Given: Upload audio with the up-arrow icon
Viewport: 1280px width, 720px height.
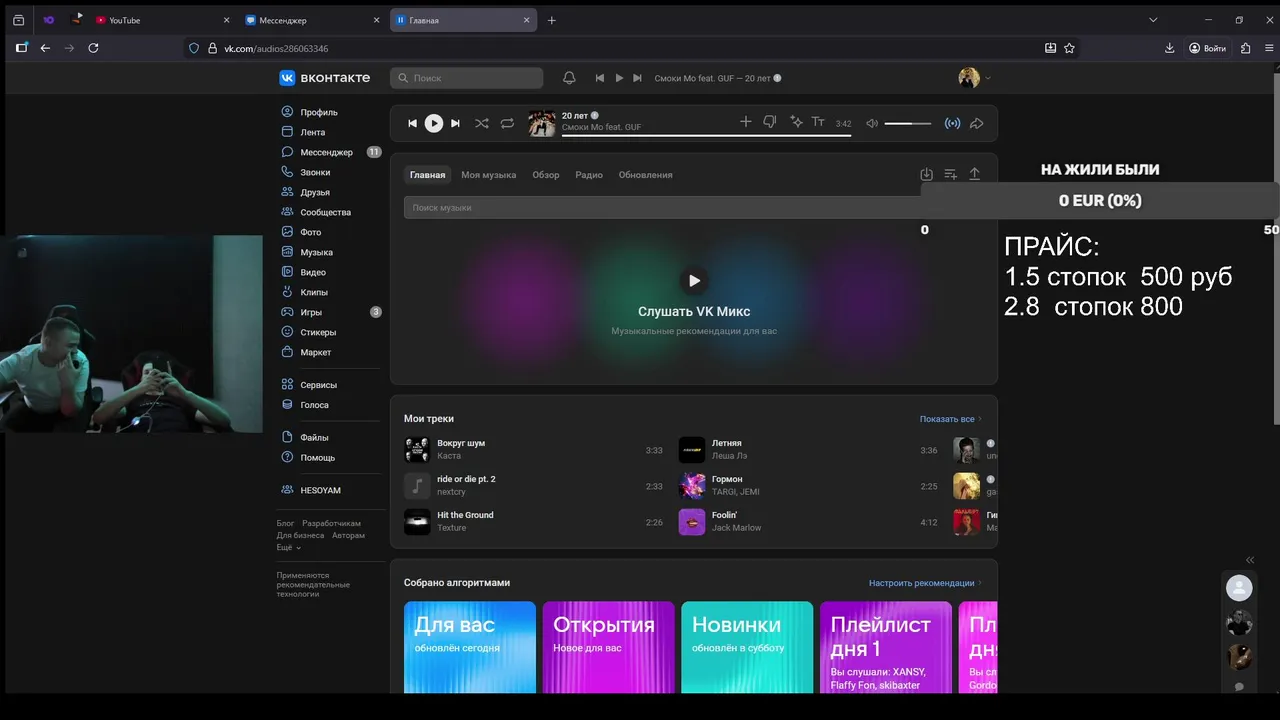Looking at the screenshot, I should click(x=975, y=174).
